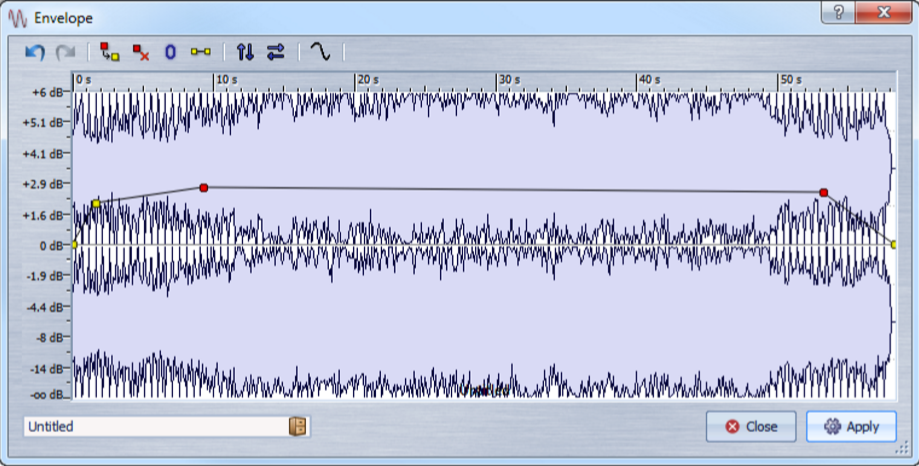Click the 40 s ruler mark
This screenshot has width=919, height=466.
pos(650,80)
